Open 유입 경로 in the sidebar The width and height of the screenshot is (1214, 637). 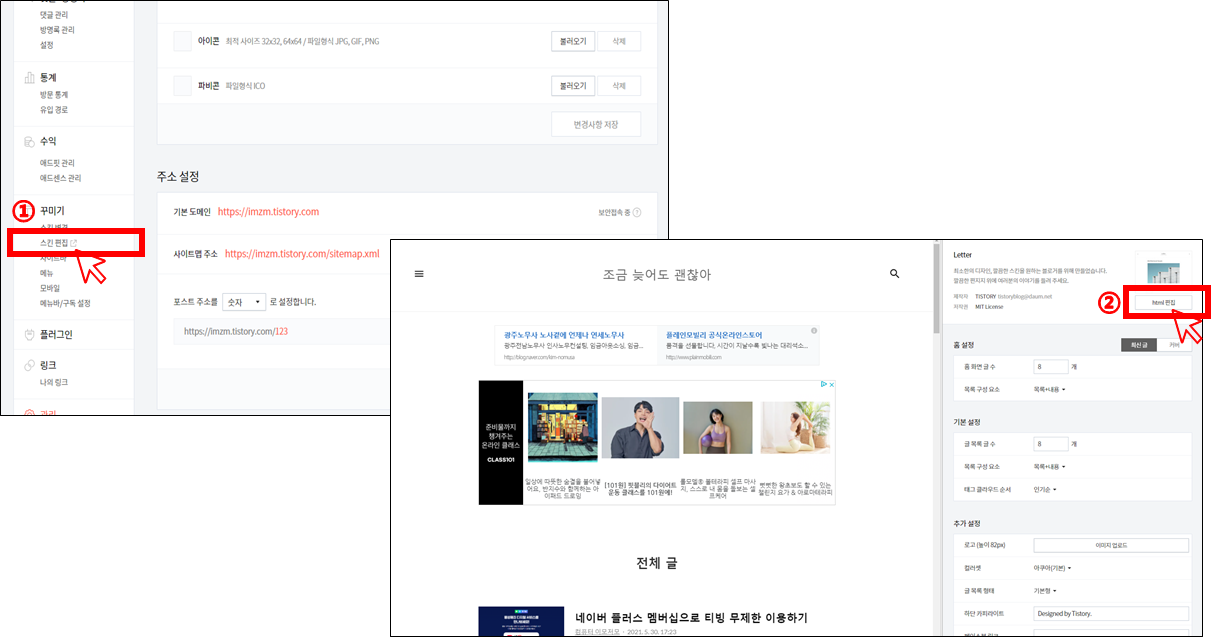point(54,109)
